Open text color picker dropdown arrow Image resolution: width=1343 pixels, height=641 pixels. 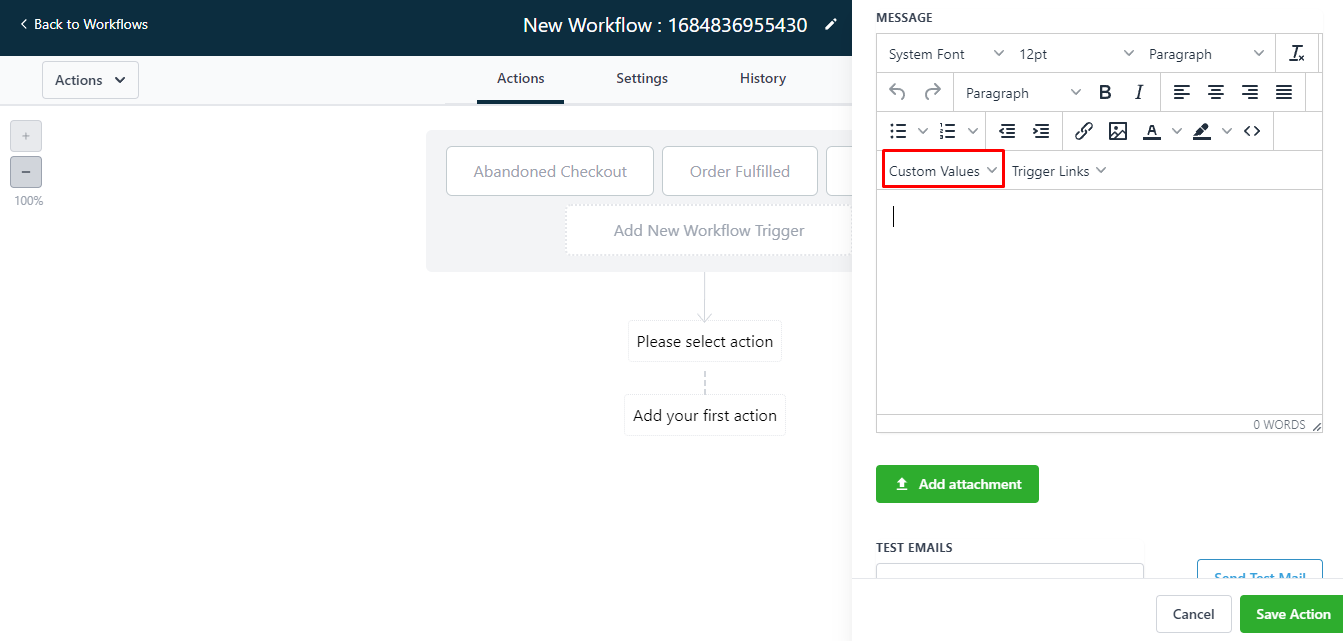pos(1177,131)
